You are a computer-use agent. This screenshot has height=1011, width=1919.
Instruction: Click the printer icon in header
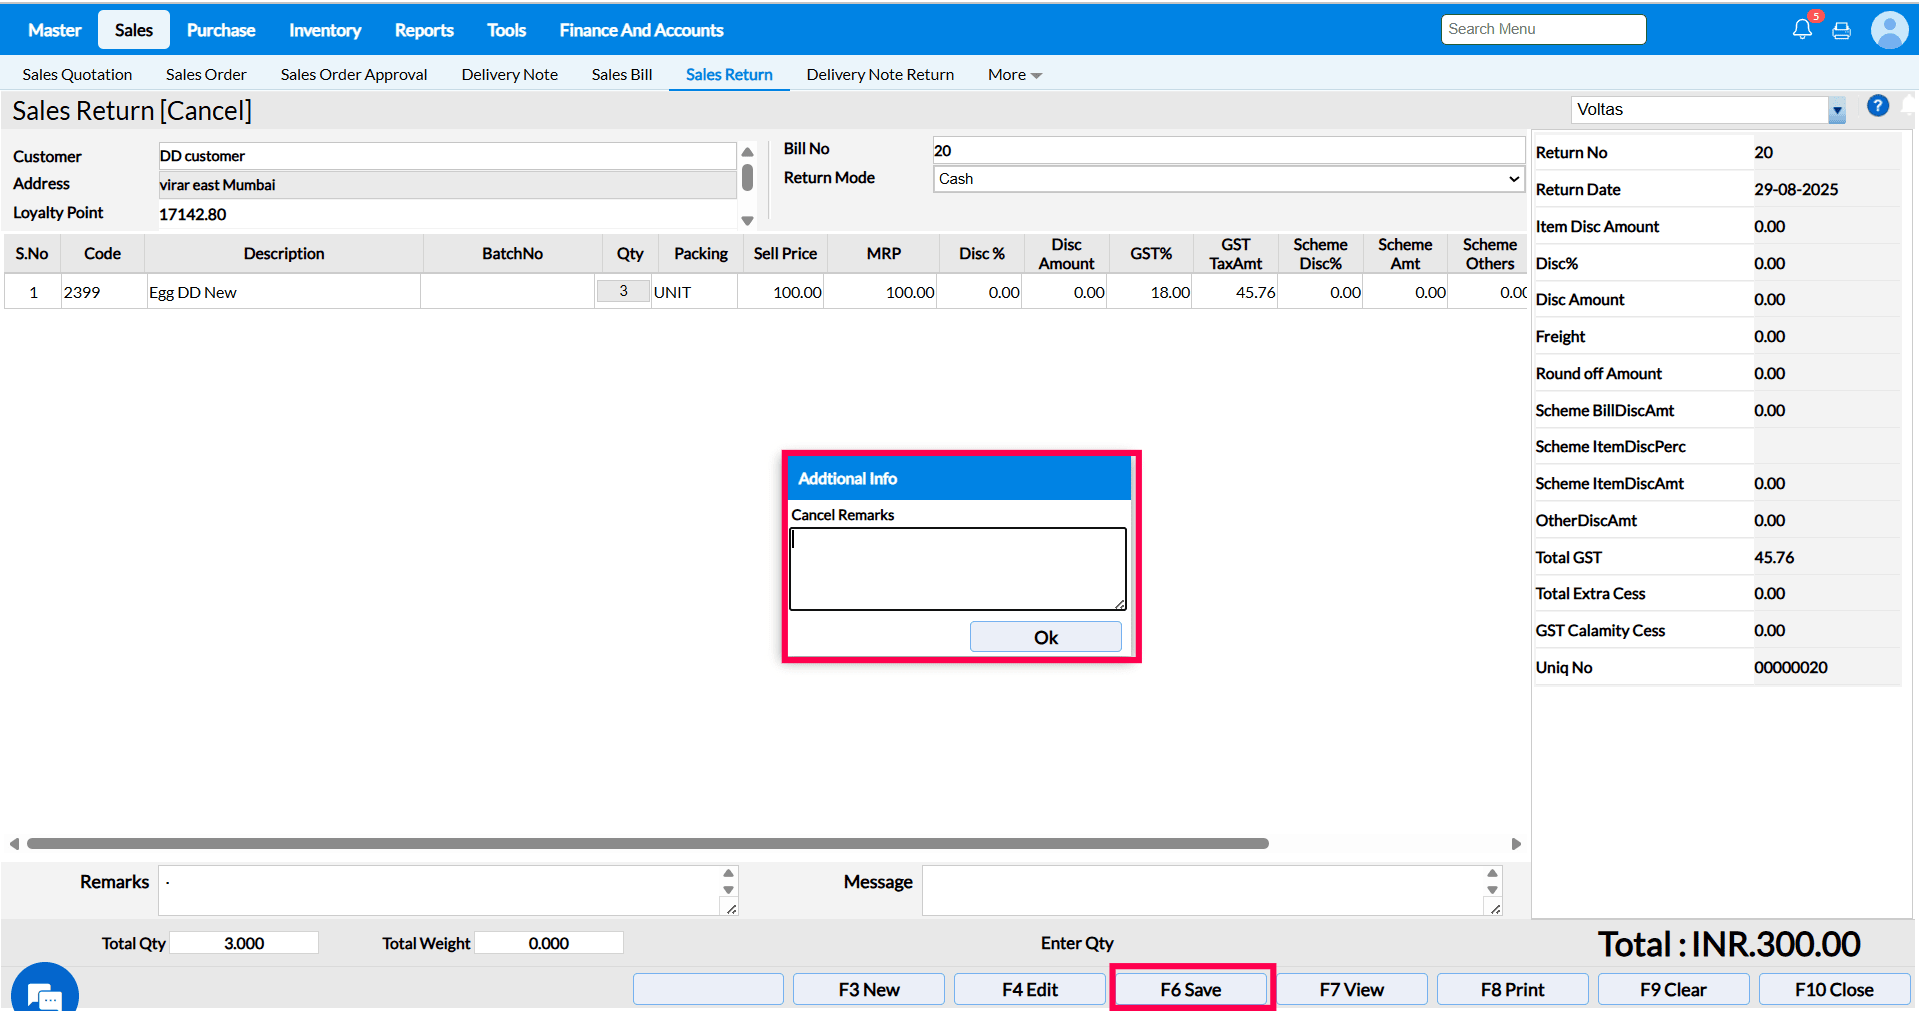[x=1841, y=30]
